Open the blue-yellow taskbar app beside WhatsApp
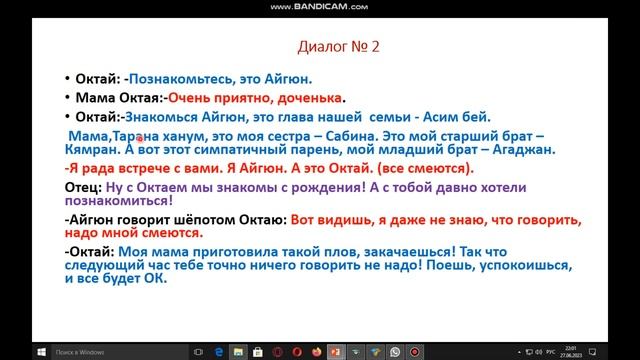 pos(375,352)
